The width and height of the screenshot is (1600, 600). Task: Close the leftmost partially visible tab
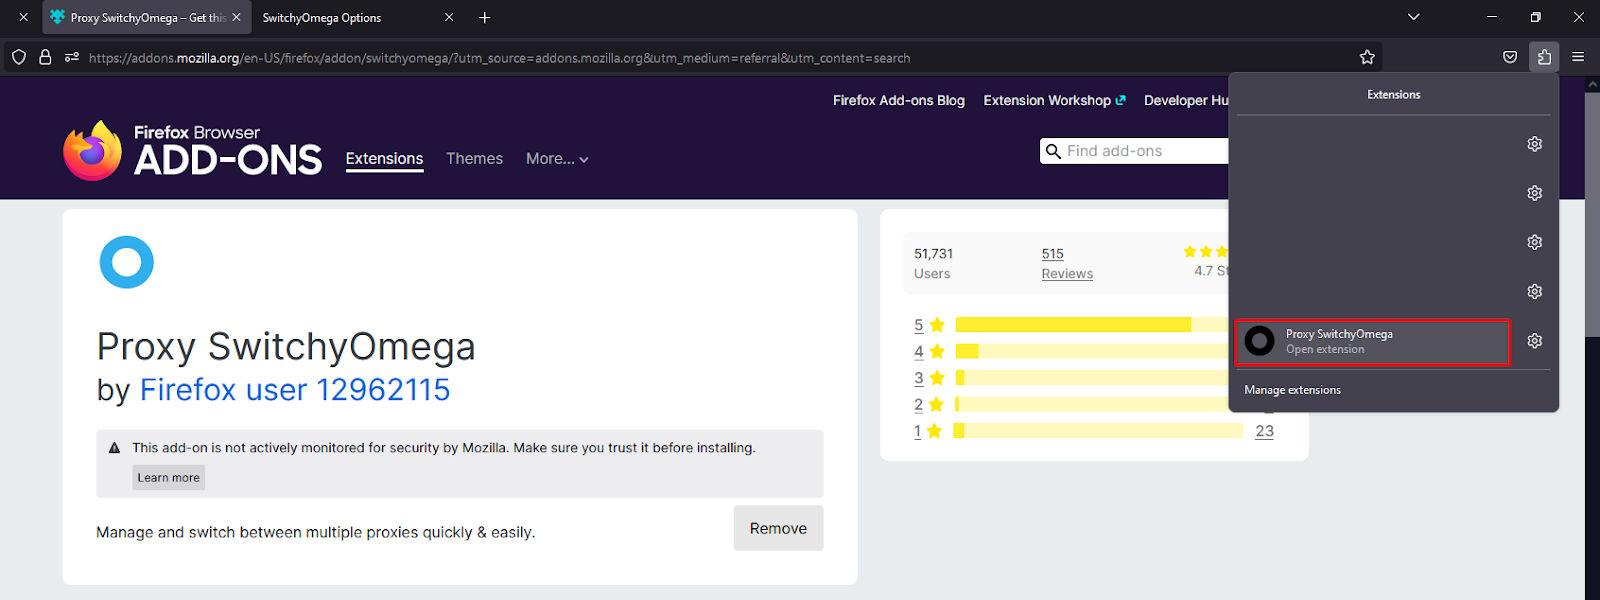(x=23, y=17)
